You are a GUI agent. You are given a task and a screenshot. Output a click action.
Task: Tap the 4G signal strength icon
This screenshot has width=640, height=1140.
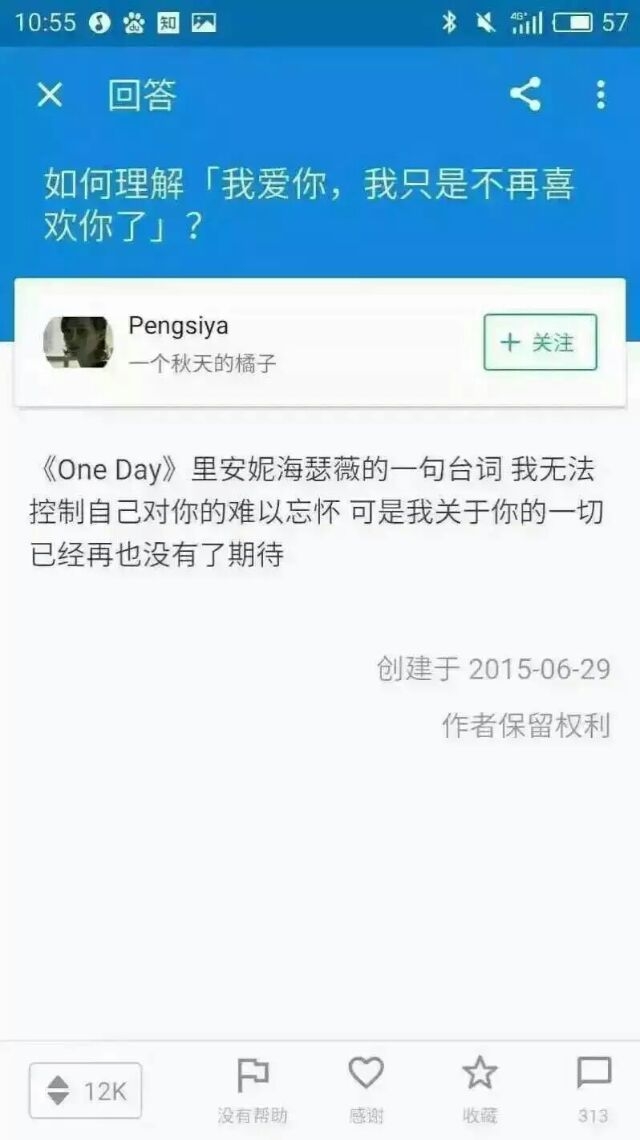pyautogui.click(x=527, y=23)
